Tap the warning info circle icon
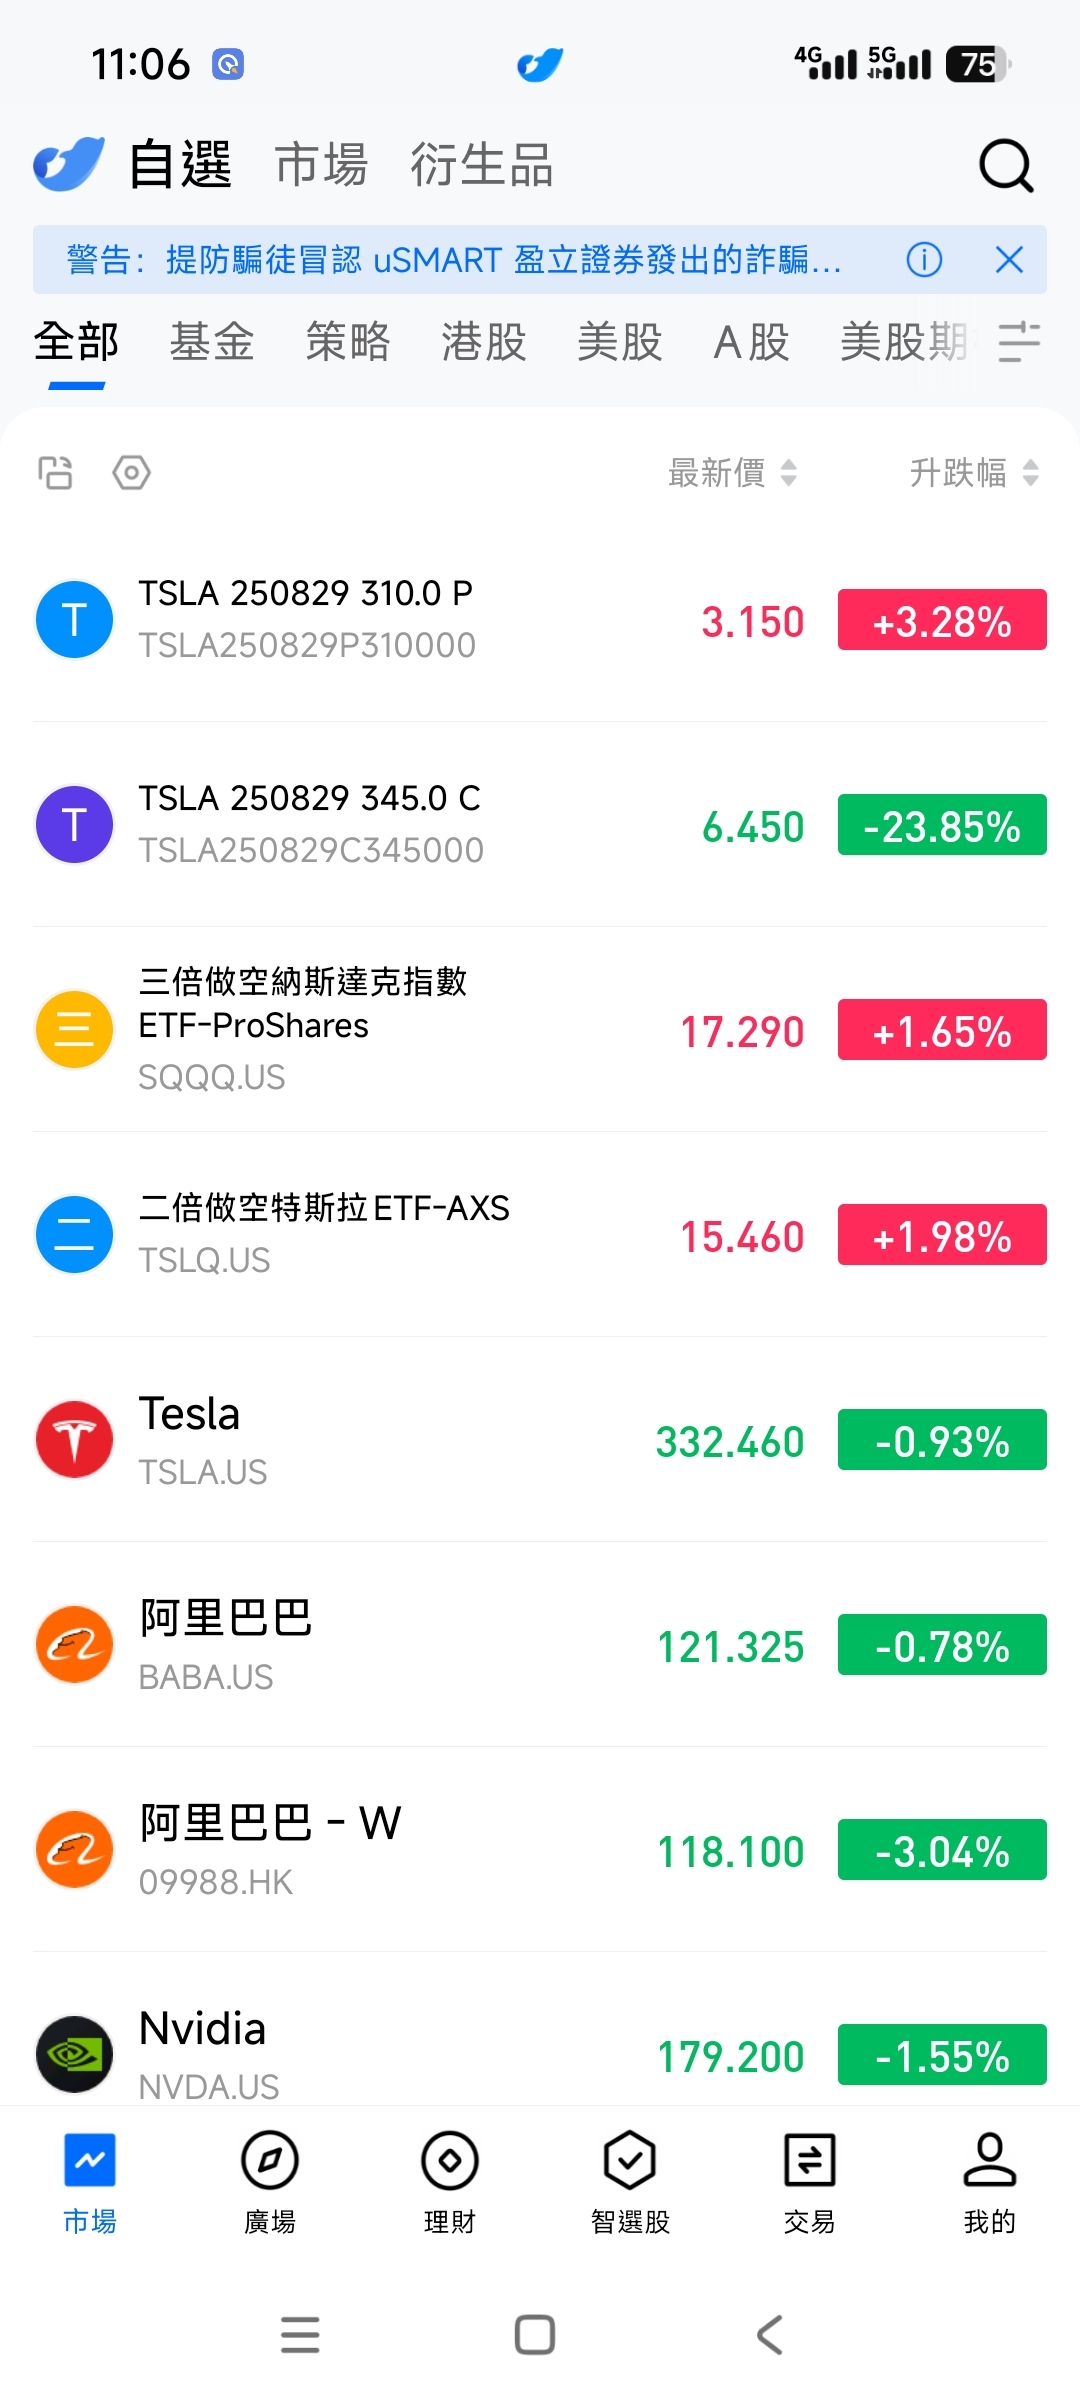This screenshot has width=1080, height=2400. [x=924, y=260]
